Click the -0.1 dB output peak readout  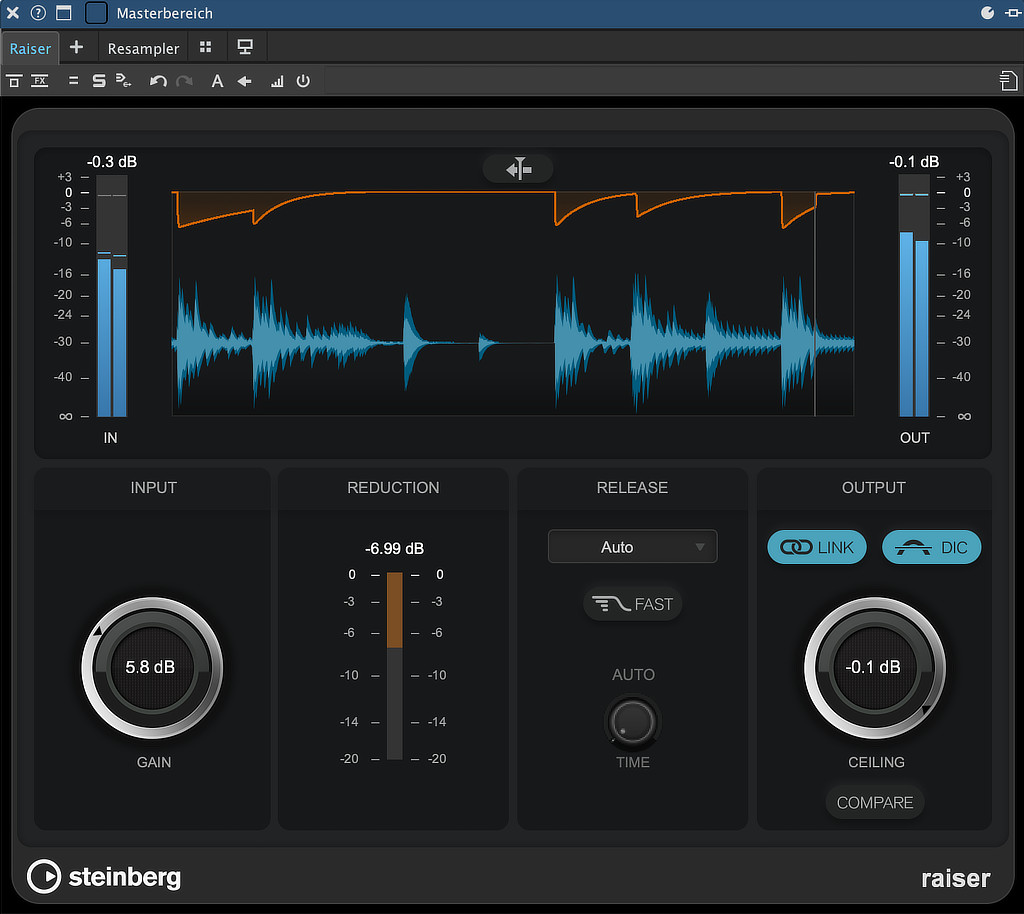[914, 161]
